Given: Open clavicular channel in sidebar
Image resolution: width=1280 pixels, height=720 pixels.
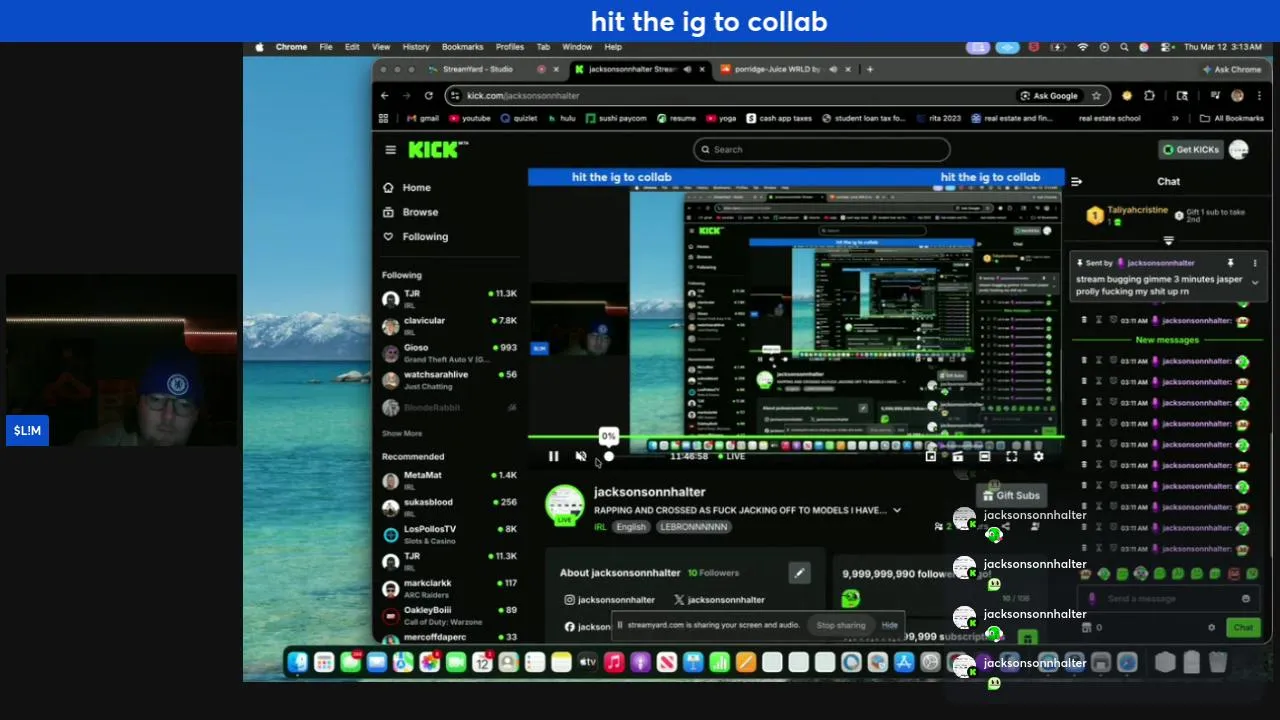Looking at the screenshot, I should coord(449,325).
